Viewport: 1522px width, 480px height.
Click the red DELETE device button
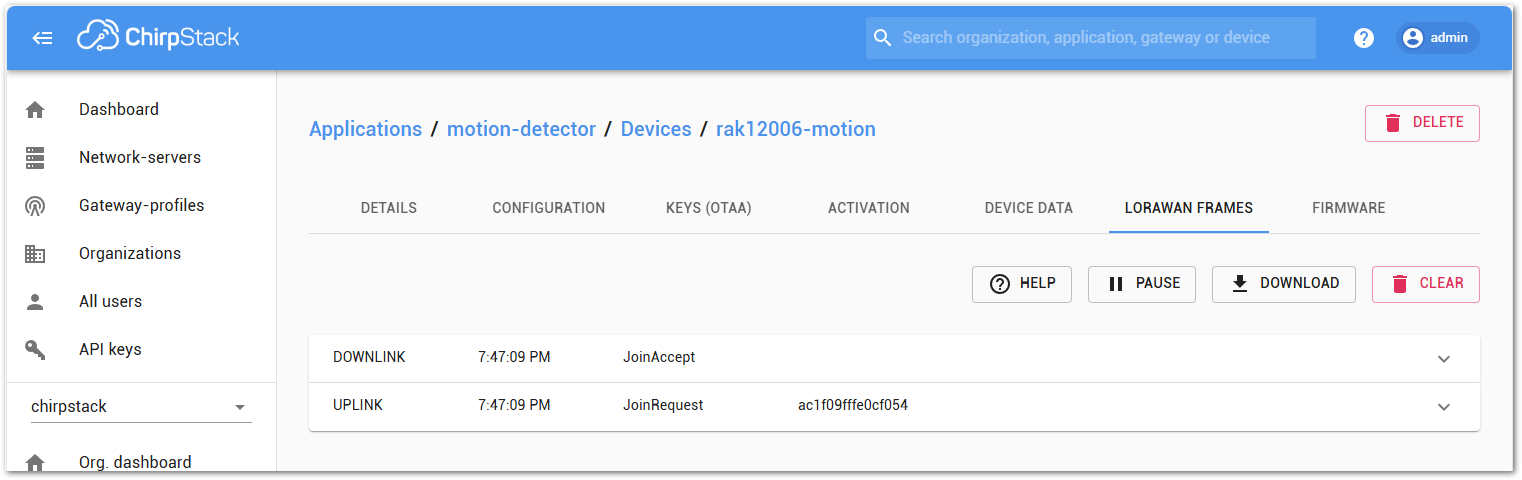pyautogui.click(x=1422, y=123)
